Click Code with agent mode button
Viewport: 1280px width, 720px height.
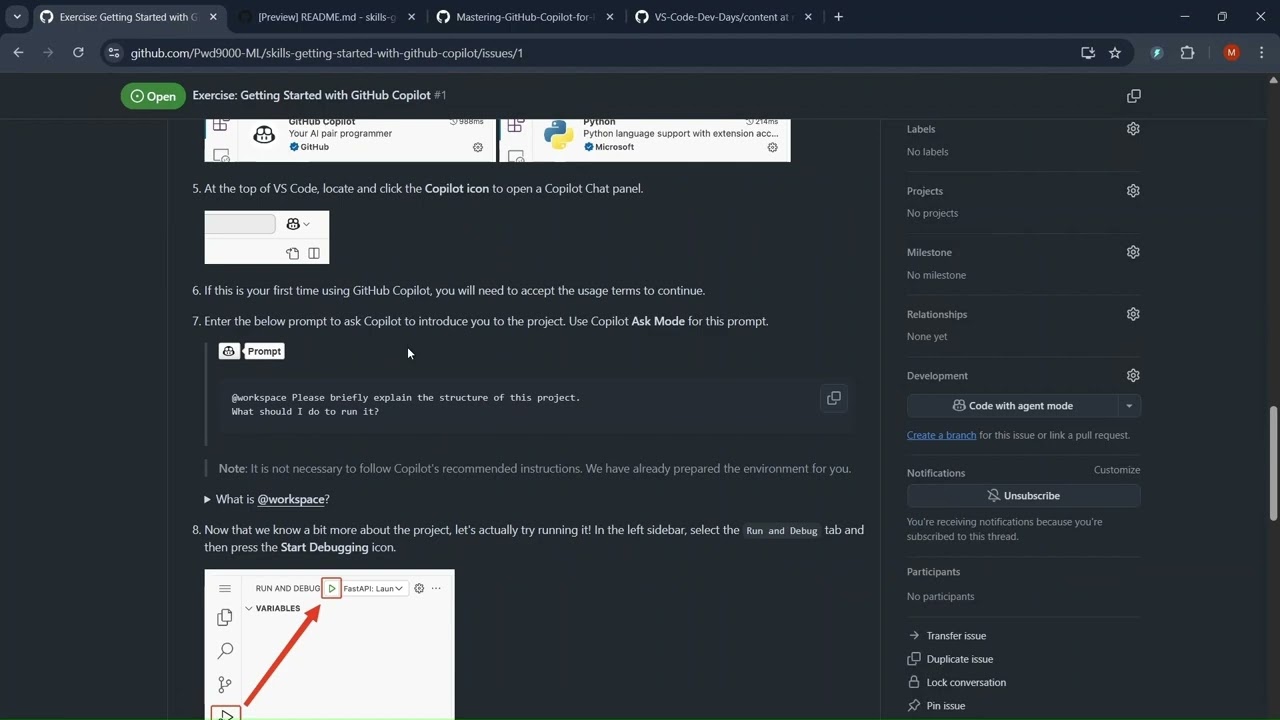point(1012,406)
